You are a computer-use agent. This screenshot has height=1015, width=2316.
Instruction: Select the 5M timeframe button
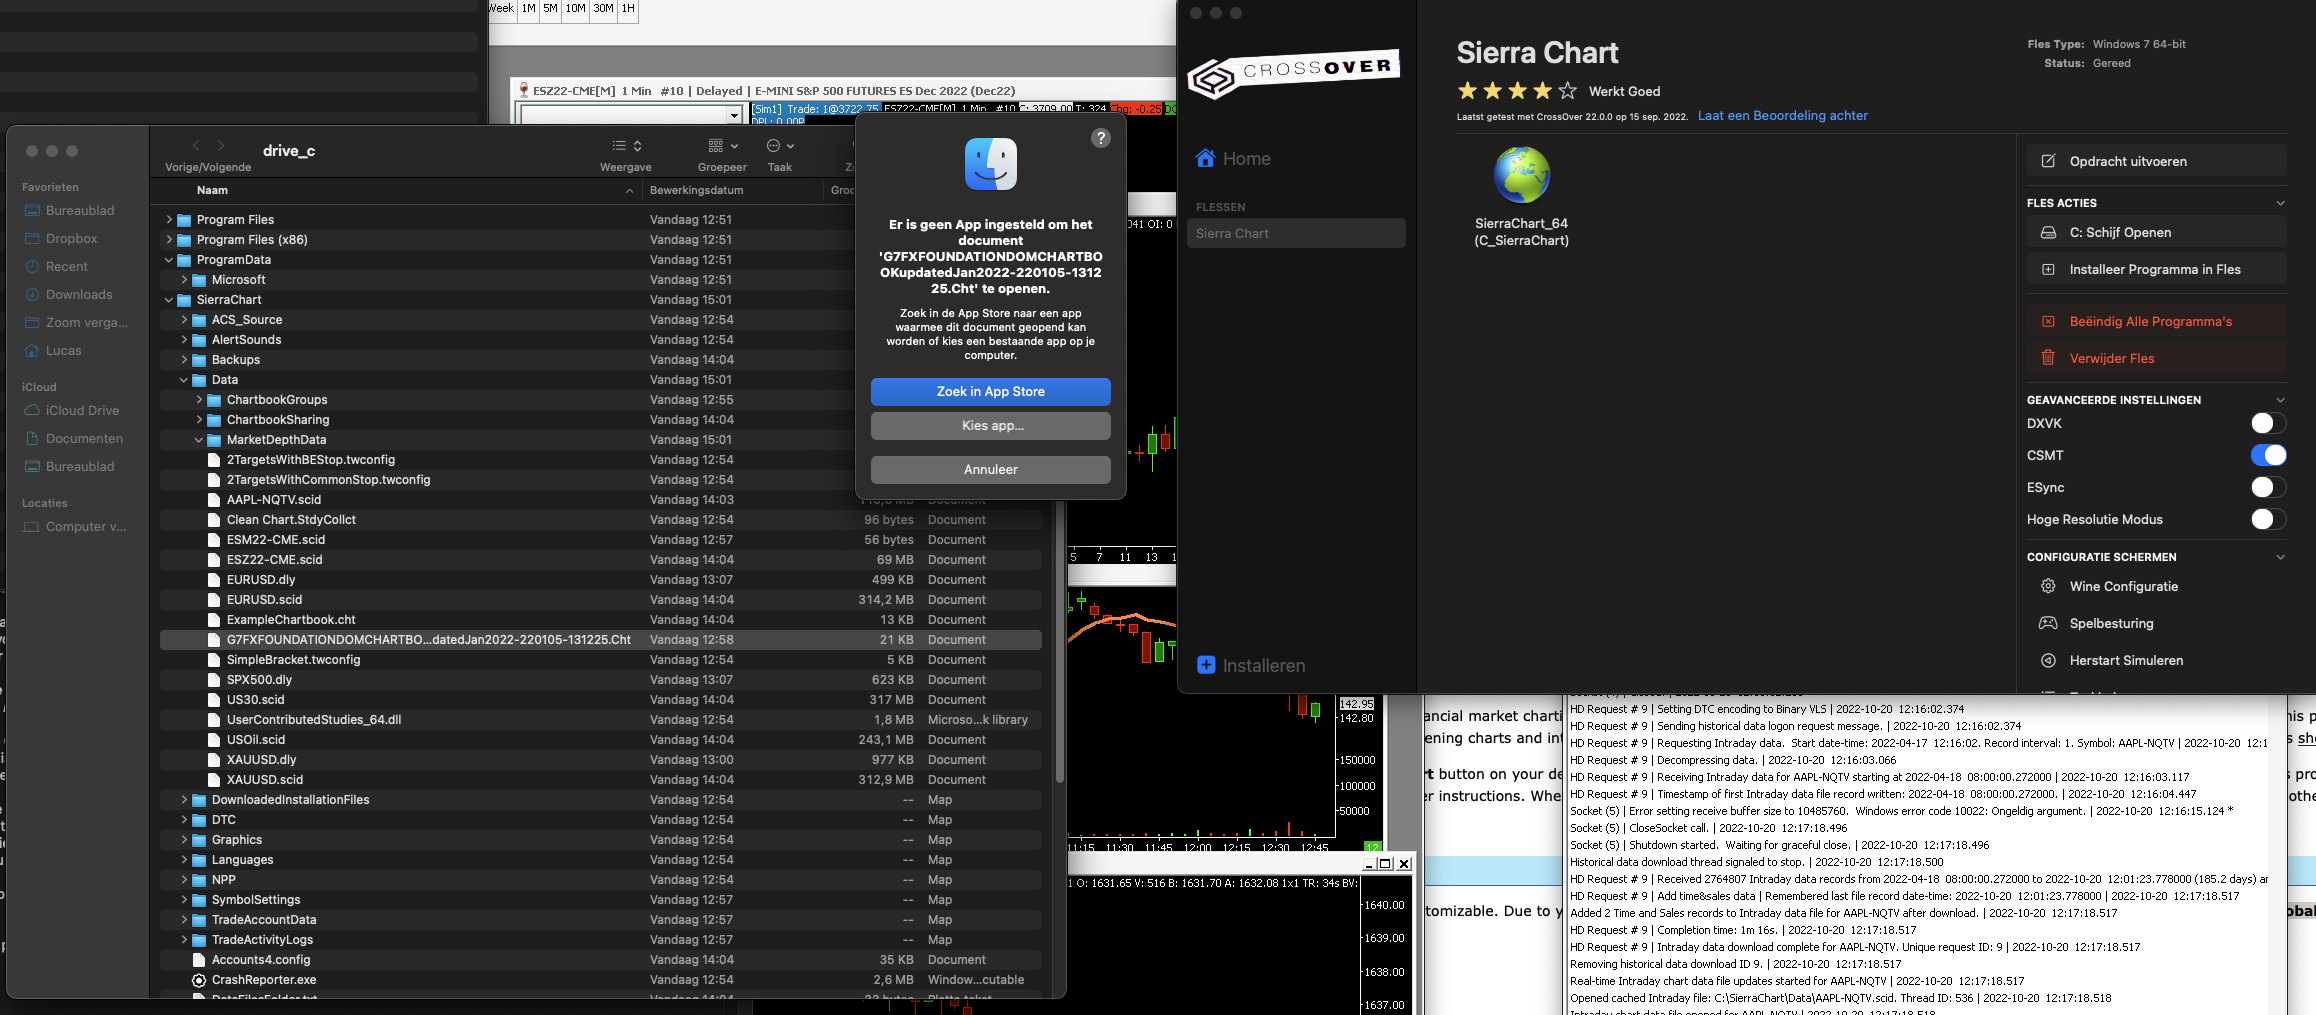(x=551, y=8)
